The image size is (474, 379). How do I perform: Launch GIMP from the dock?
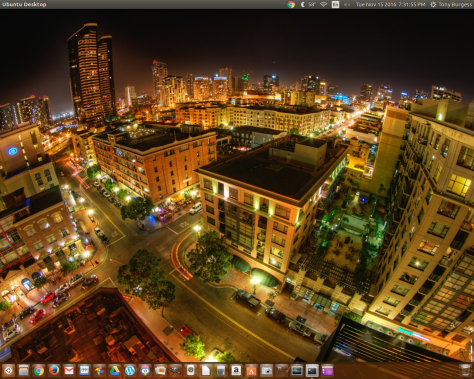tap(175, 370)
